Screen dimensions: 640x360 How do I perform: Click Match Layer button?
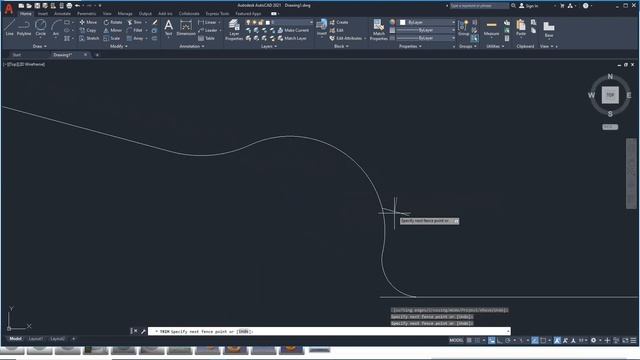pyautogui.click(x=292, y=38)
